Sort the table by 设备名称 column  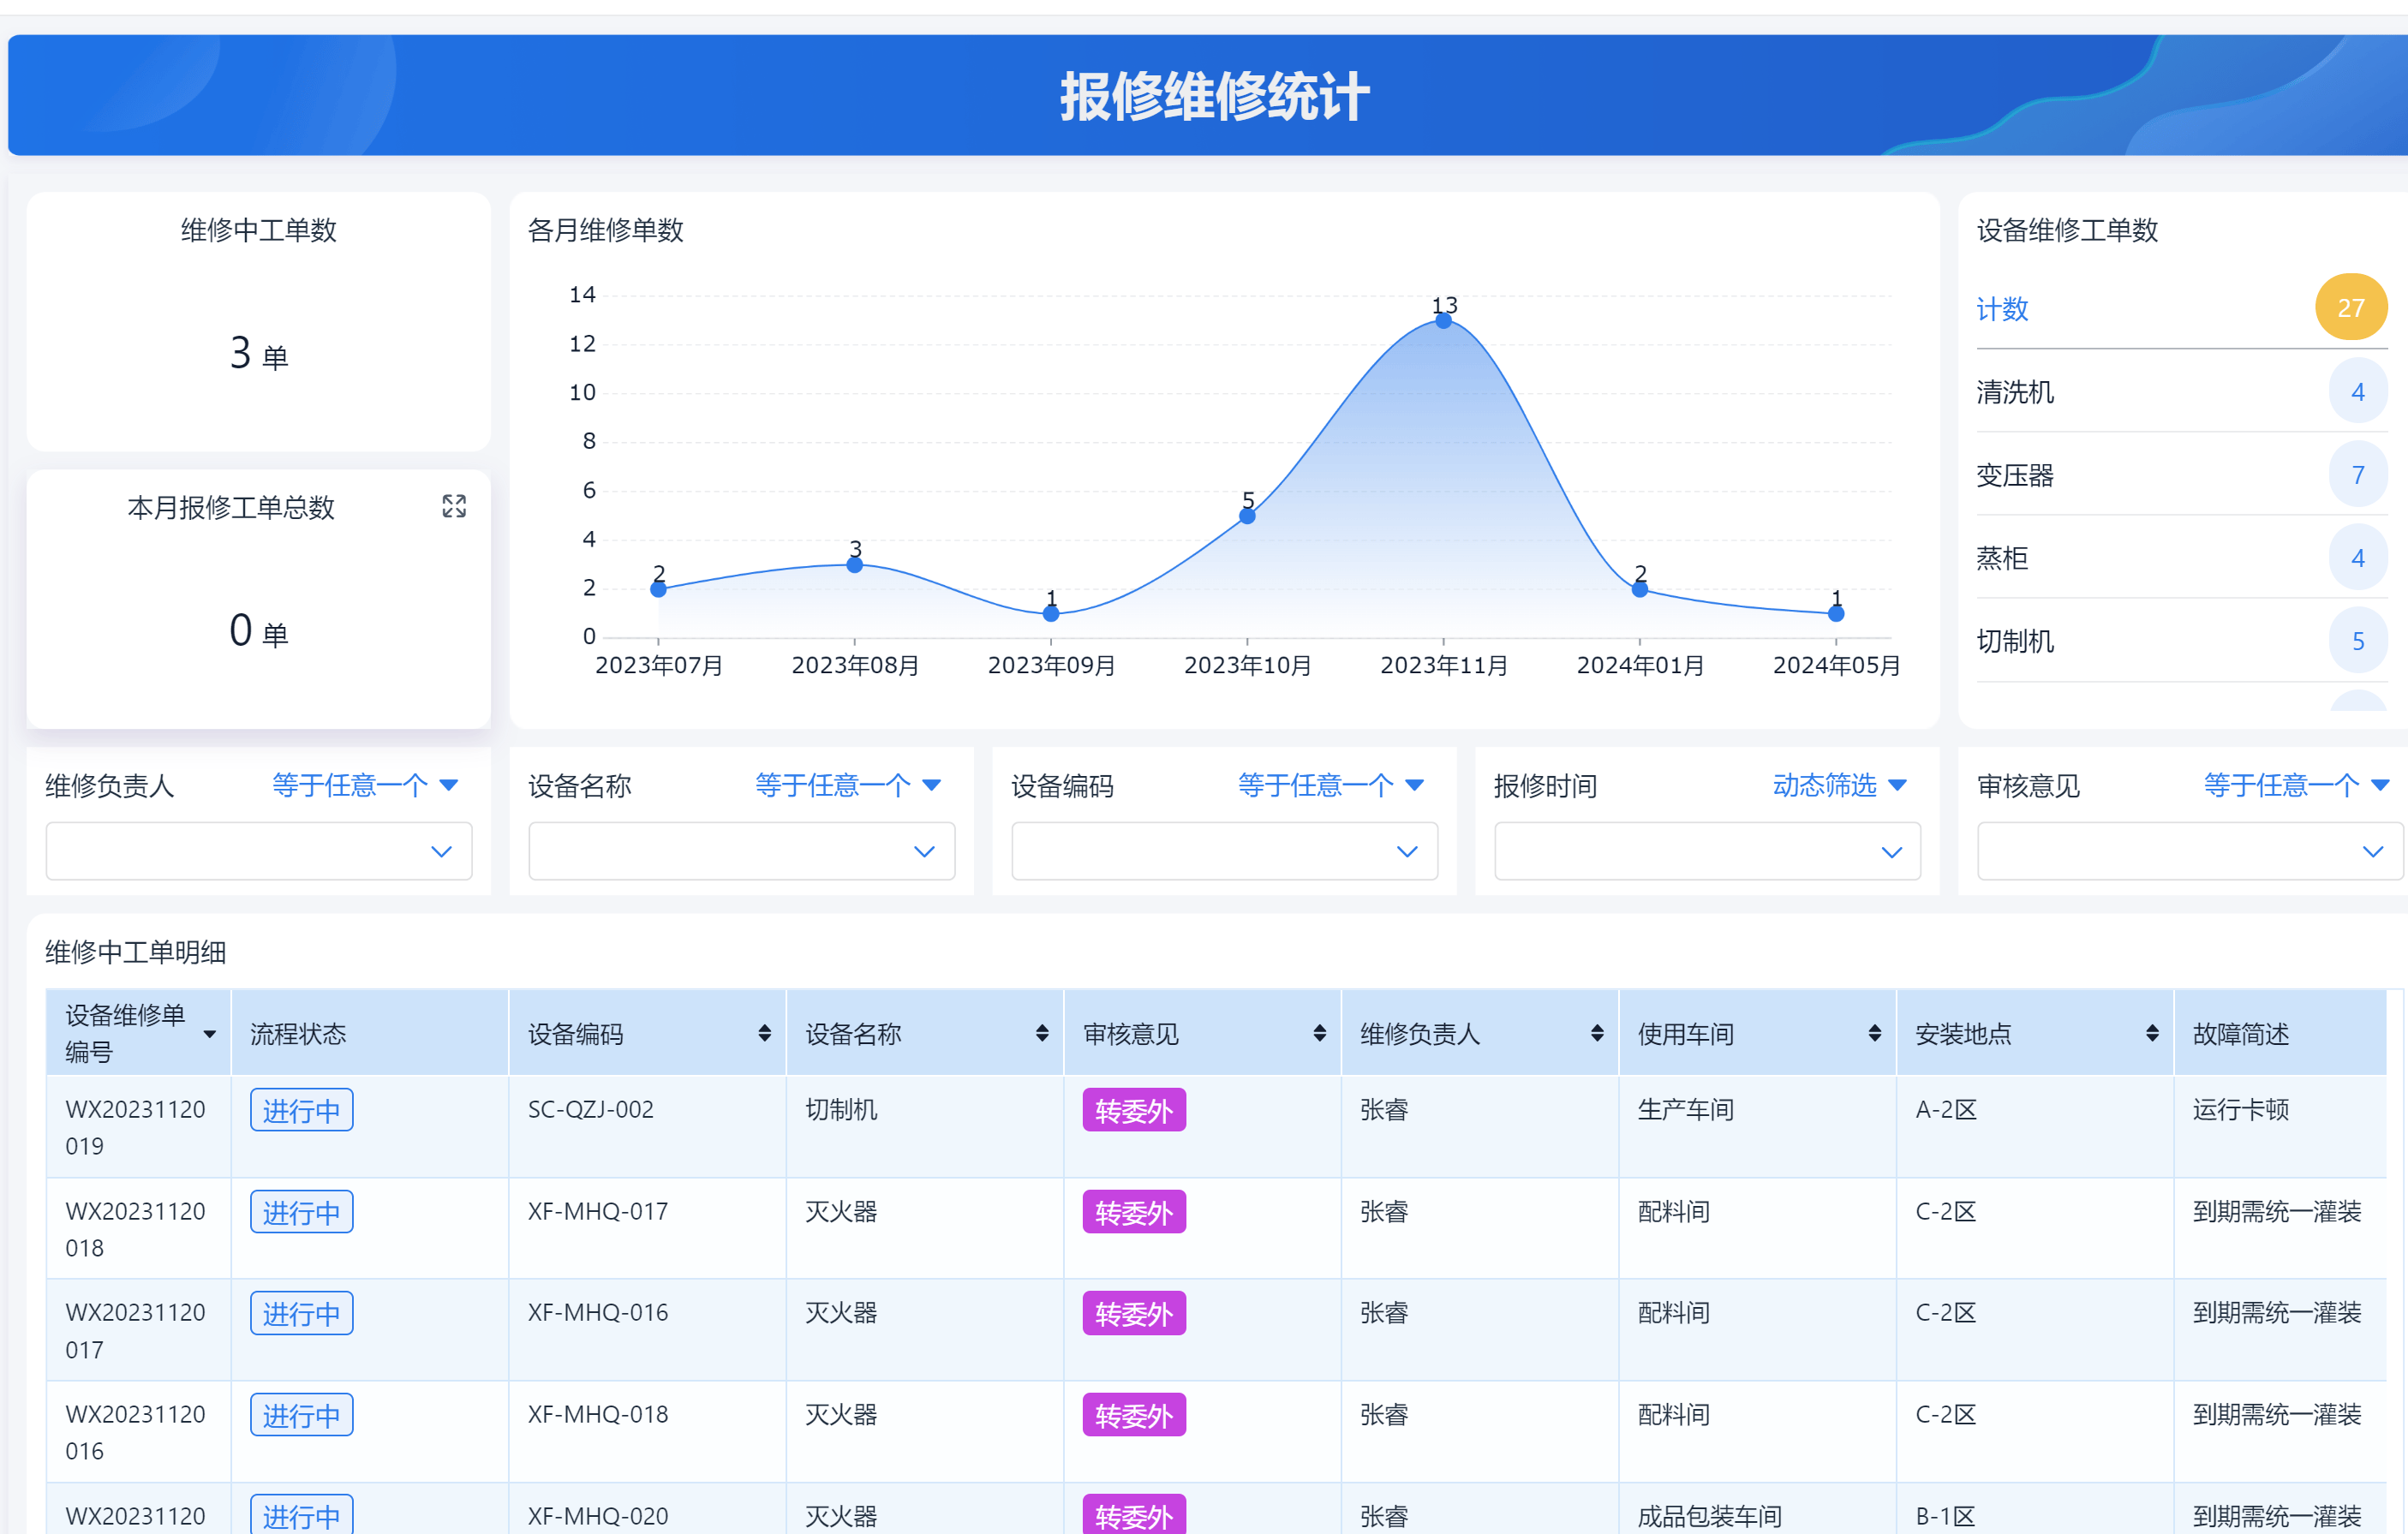coord(1041,1033)
